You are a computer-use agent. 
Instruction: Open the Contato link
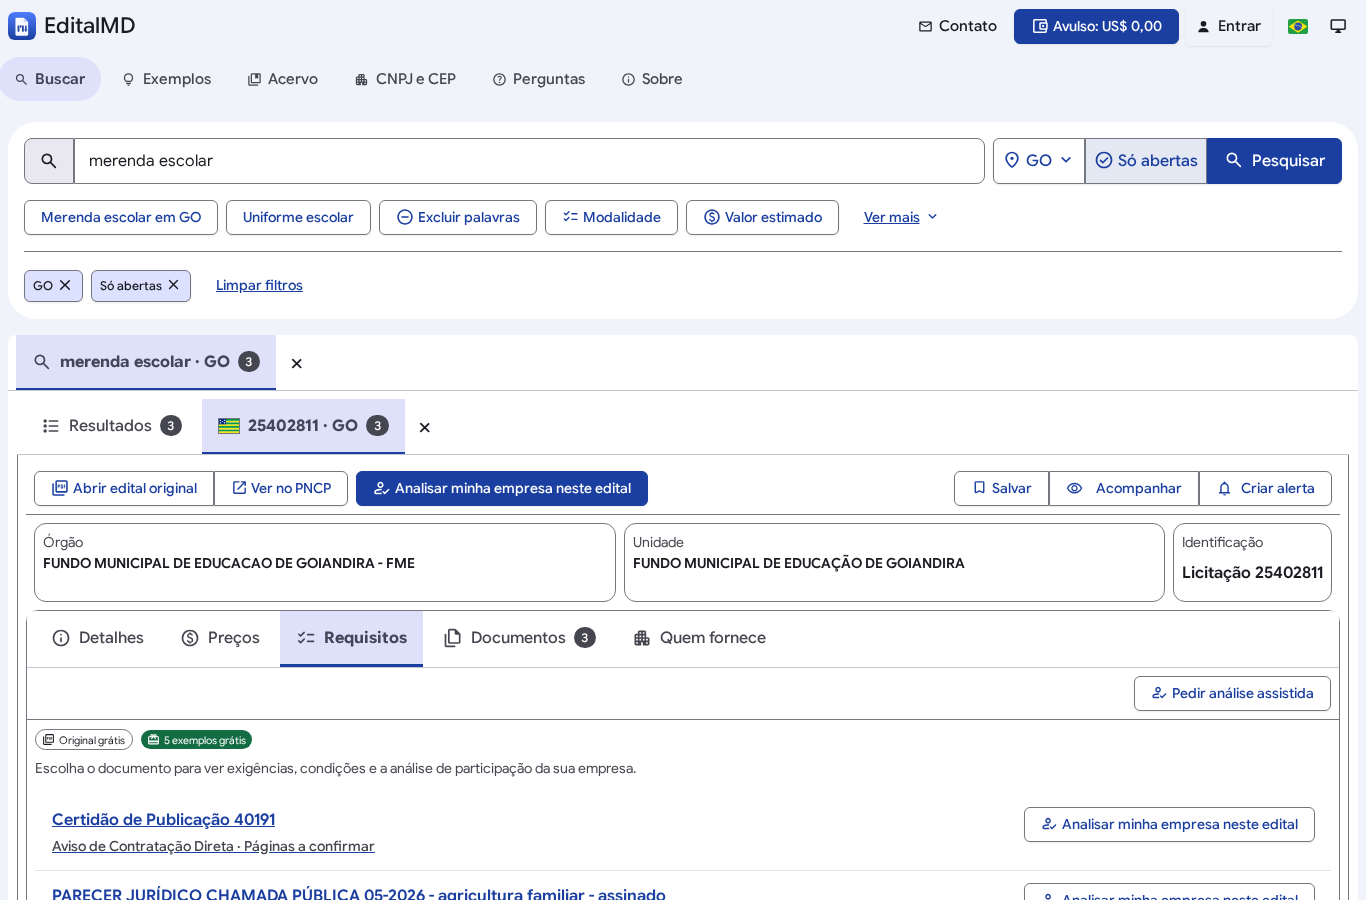[957, 26]
